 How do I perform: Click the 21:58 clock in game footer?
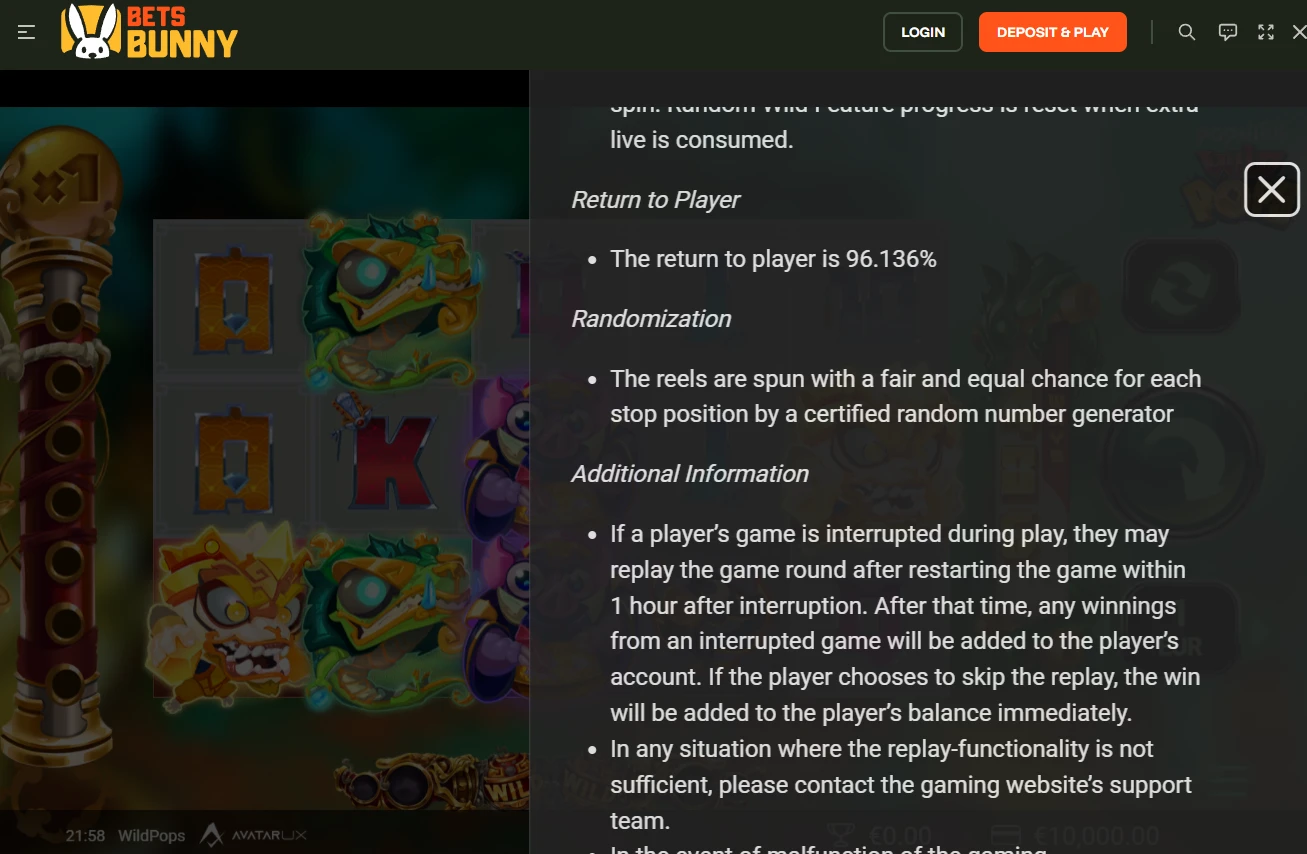pos(85,835)
